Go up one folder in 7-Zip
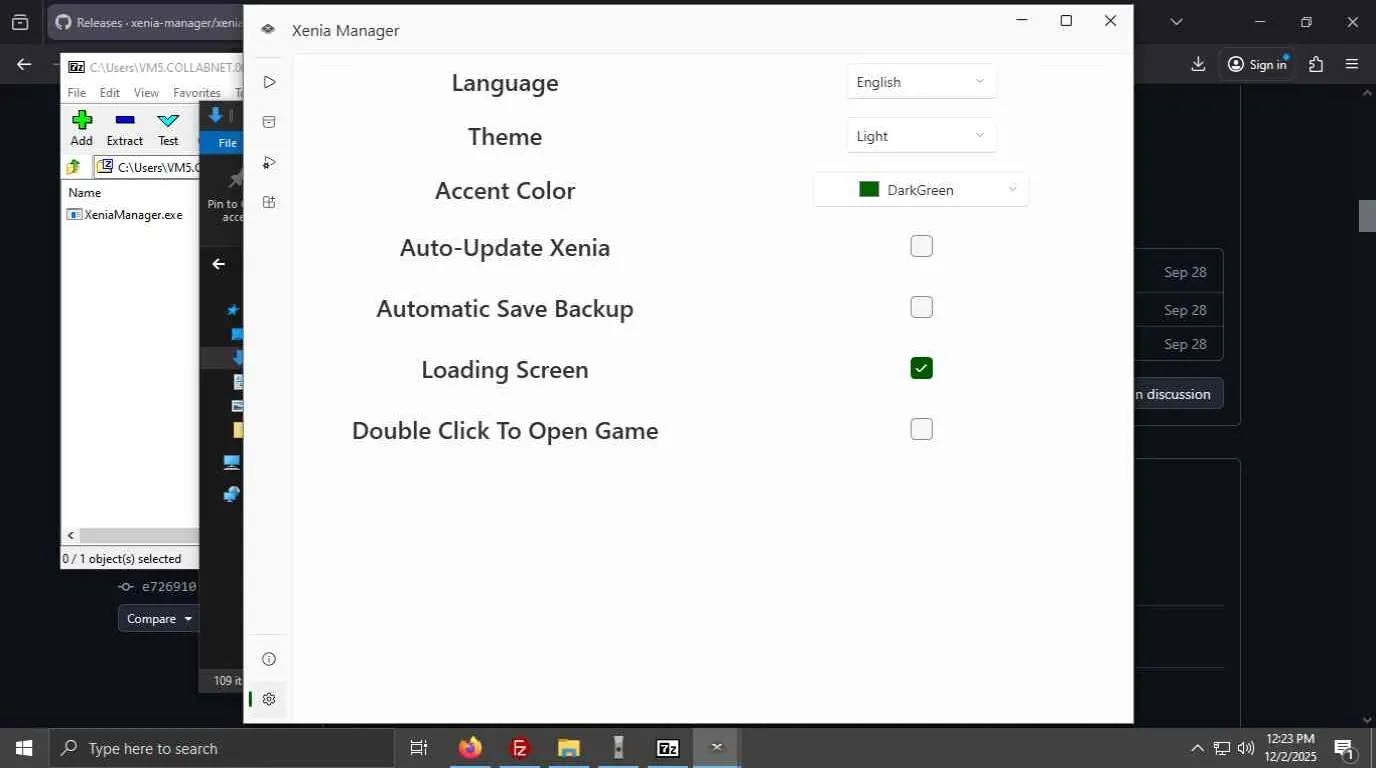The height and width of the screenshot is (768, 1376). pos(74,167)
